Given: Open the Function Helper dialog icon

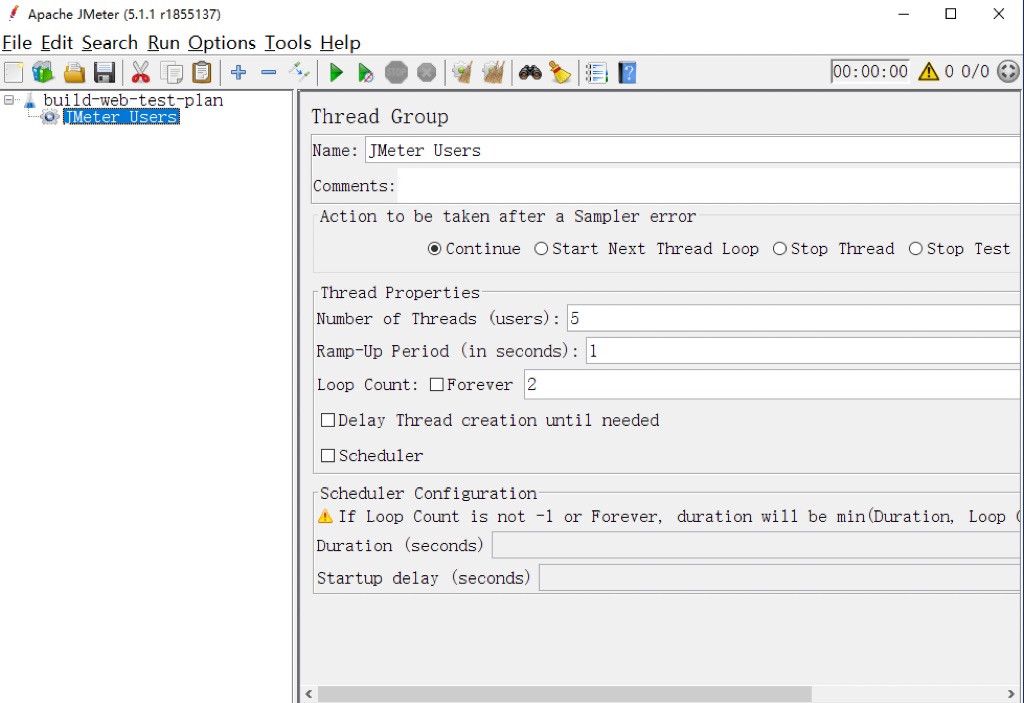Looking at the screenshot, I should (596, 72).
